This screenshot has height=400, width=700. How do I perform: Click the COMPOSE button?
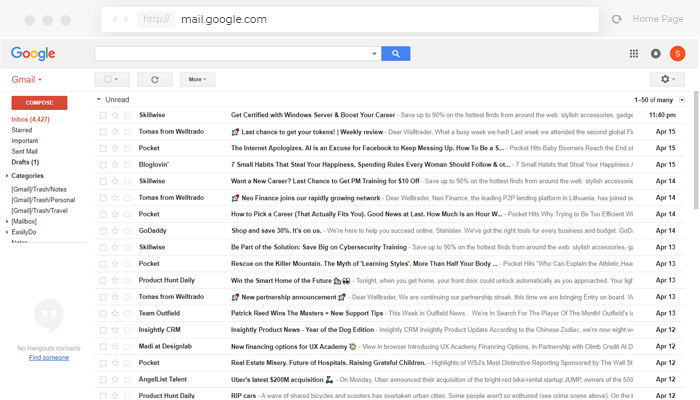point(39,103)
